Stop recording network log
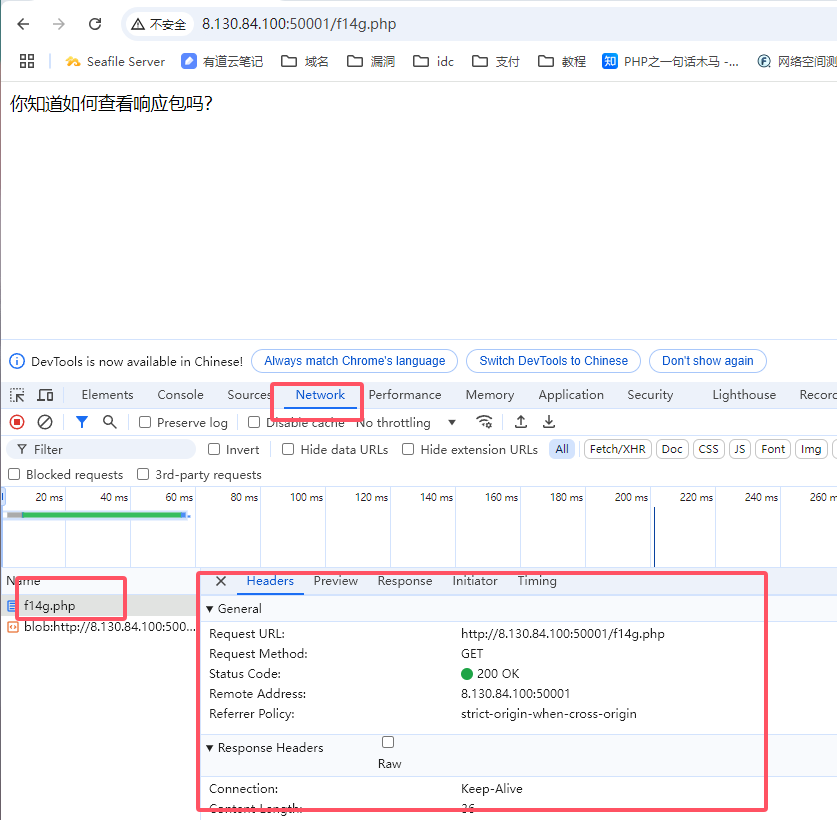The image size is (837, 820). coord(17,422)
